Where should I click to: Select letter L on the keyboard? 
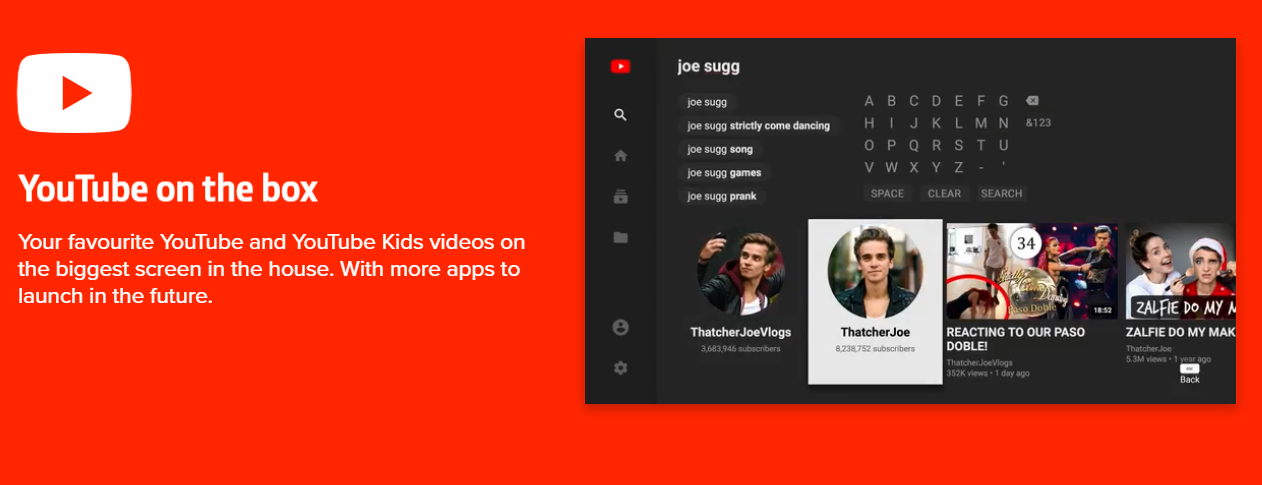[x=959, y=123]
